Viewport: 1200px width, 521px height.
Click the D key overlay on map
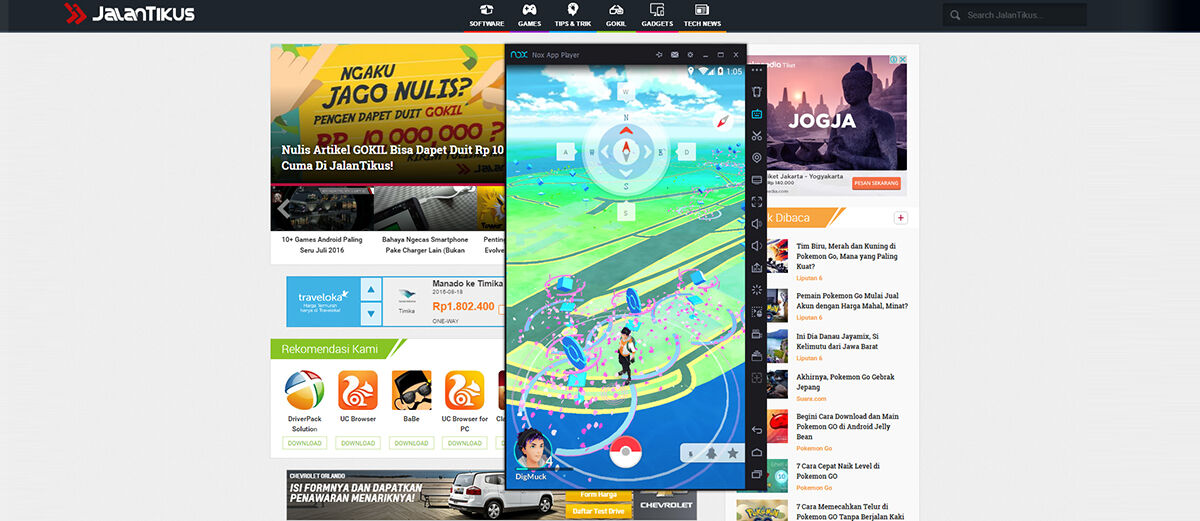tap(687, 152)
